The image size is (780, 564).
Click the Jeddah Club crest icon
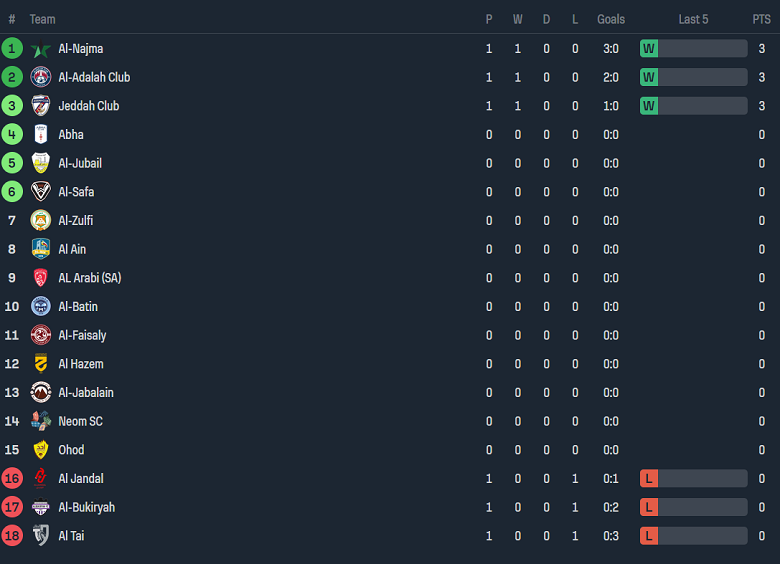click(41, 106)
